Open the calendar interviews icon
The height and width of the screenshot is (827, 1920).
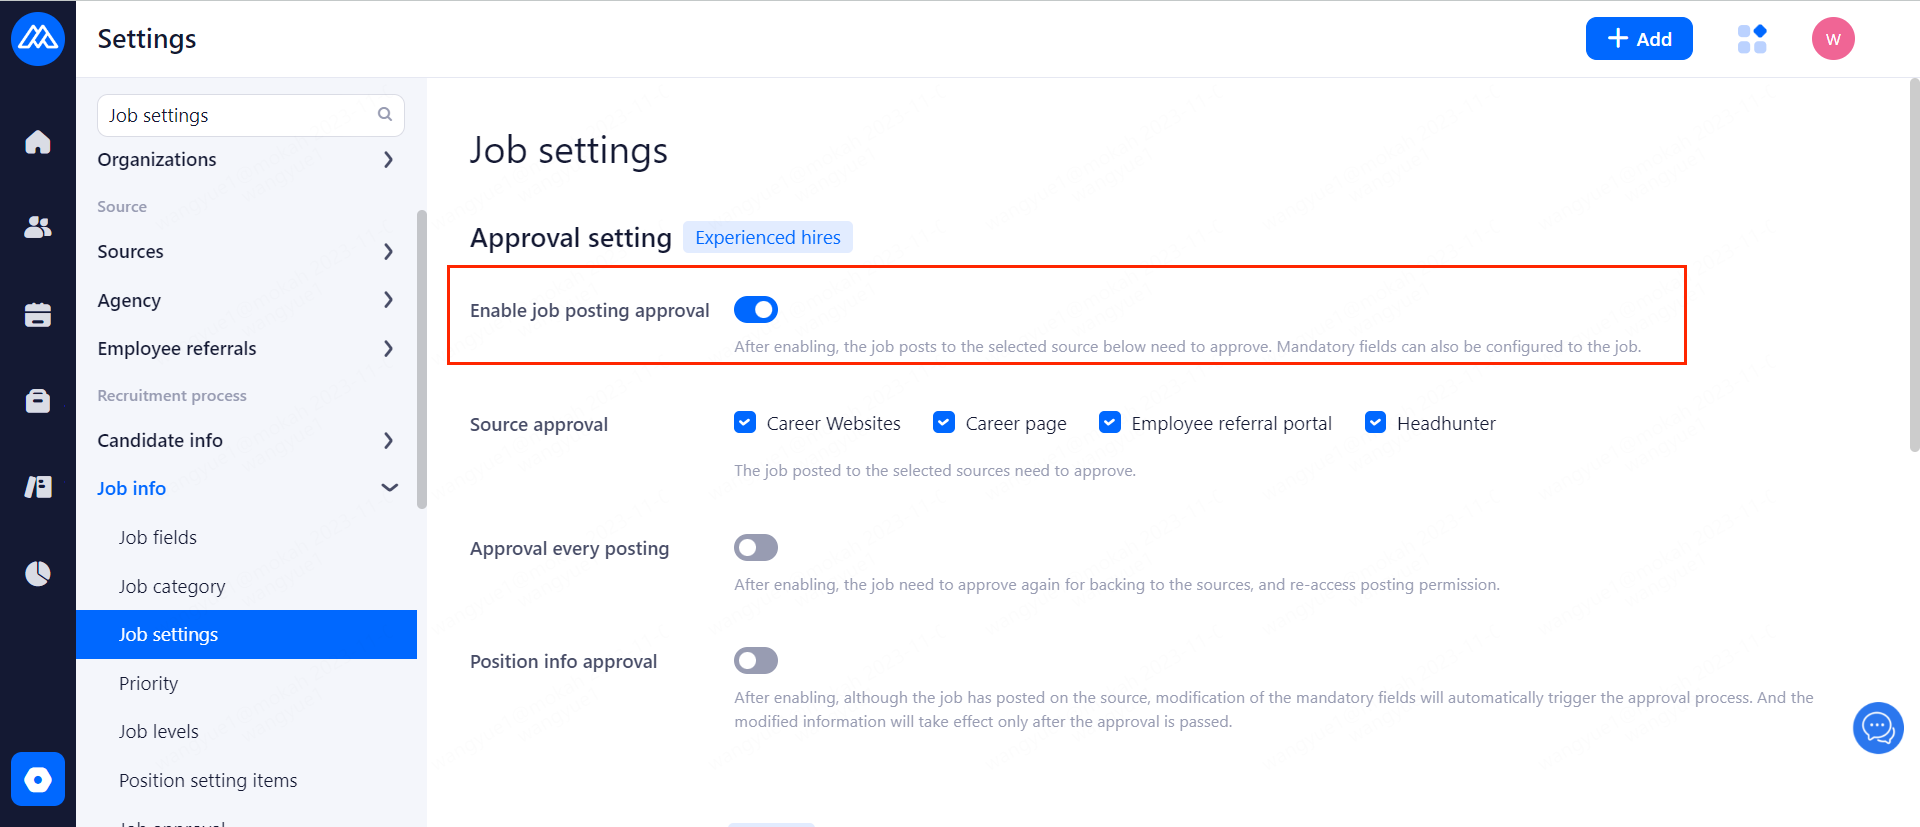pyautogui.click(x=38, y=315)
